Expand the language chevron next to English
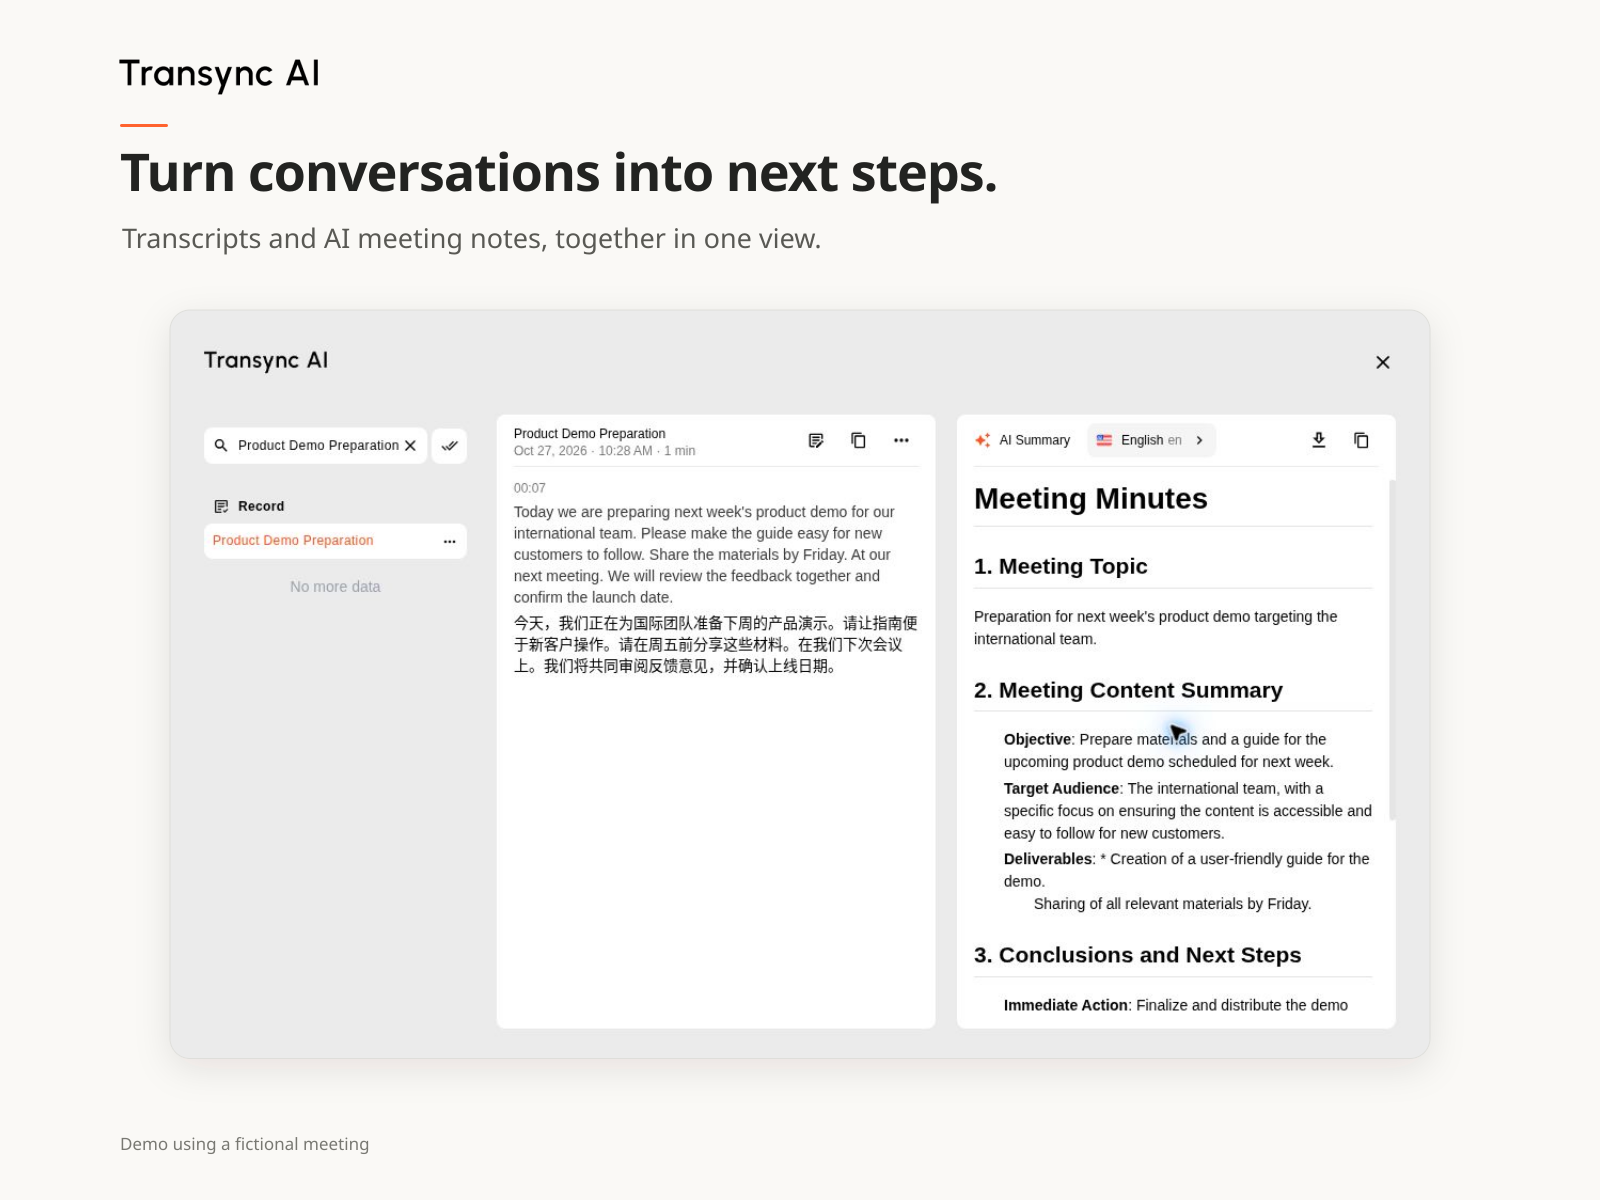 click(1199, 441)
